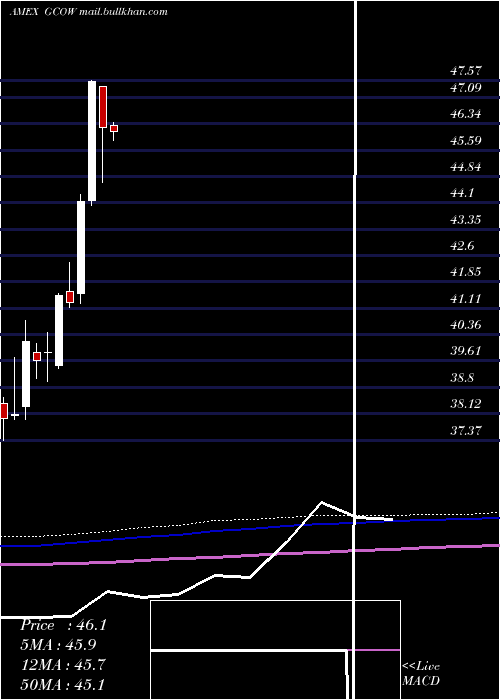Click the Price : 46.1 readout
The height and width of the screenshot is (700, 500).
(x=63, y=625)
